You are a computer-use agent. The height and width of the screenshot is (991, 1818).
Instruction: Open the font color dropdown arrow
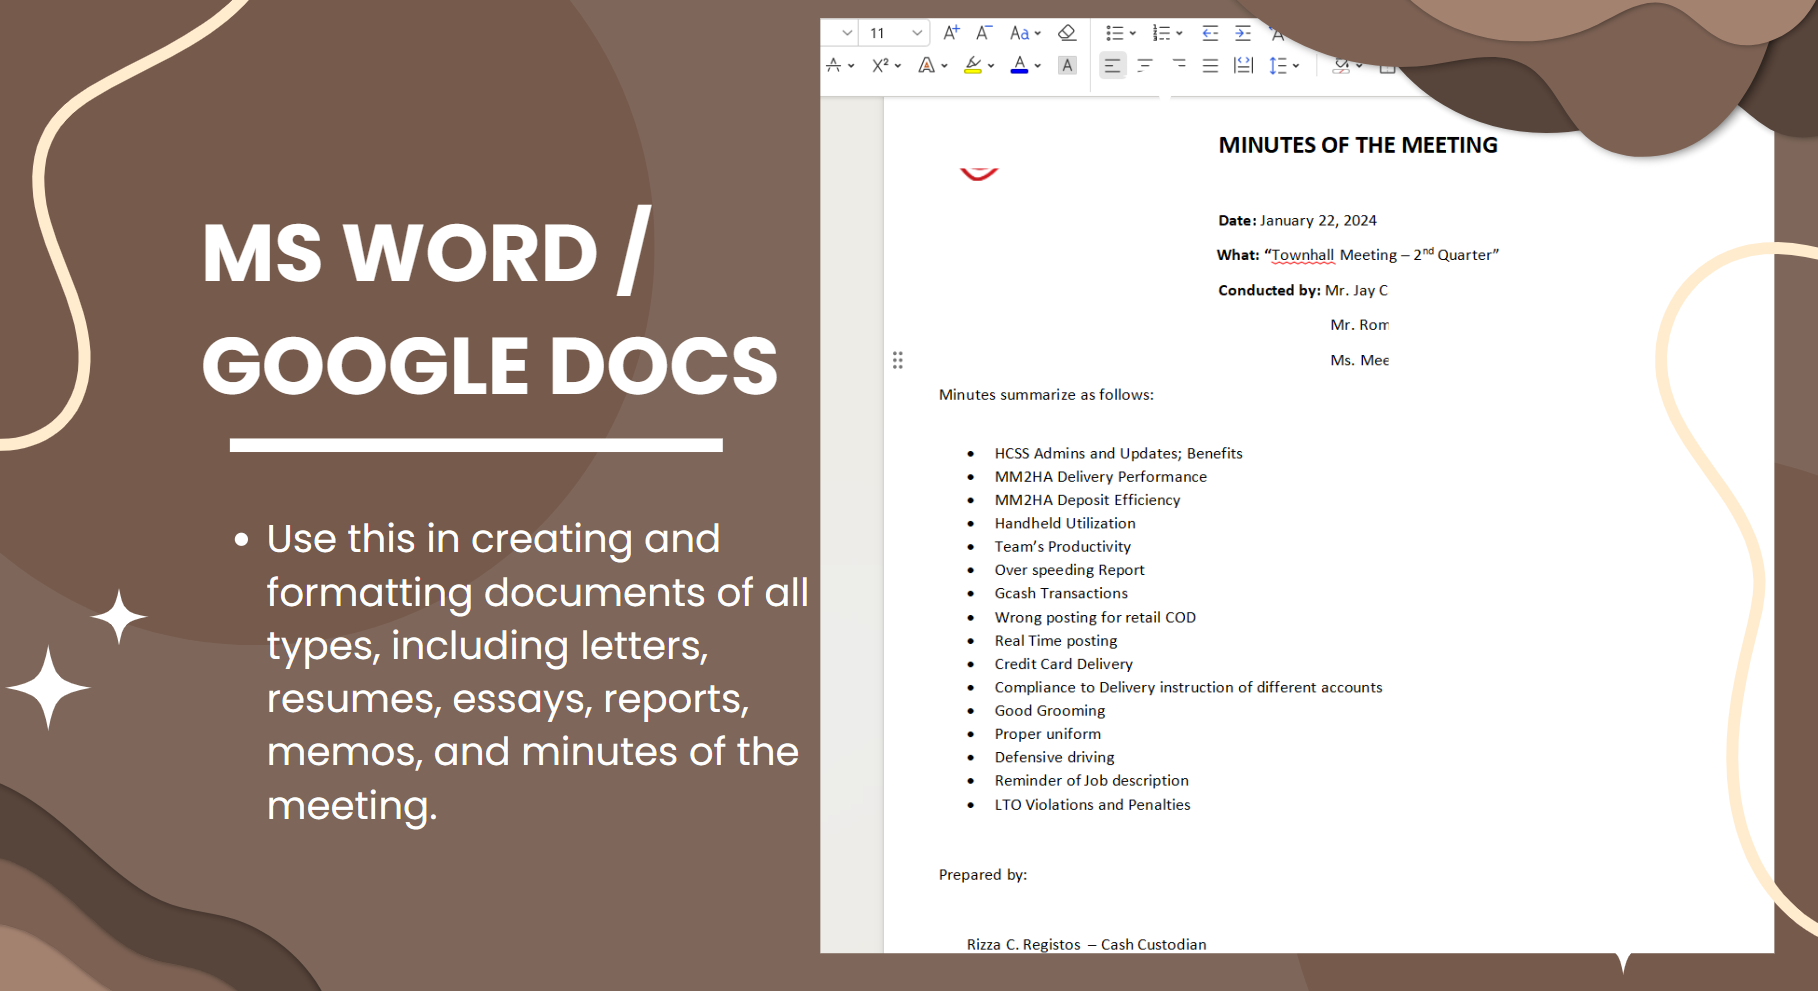1038,67
